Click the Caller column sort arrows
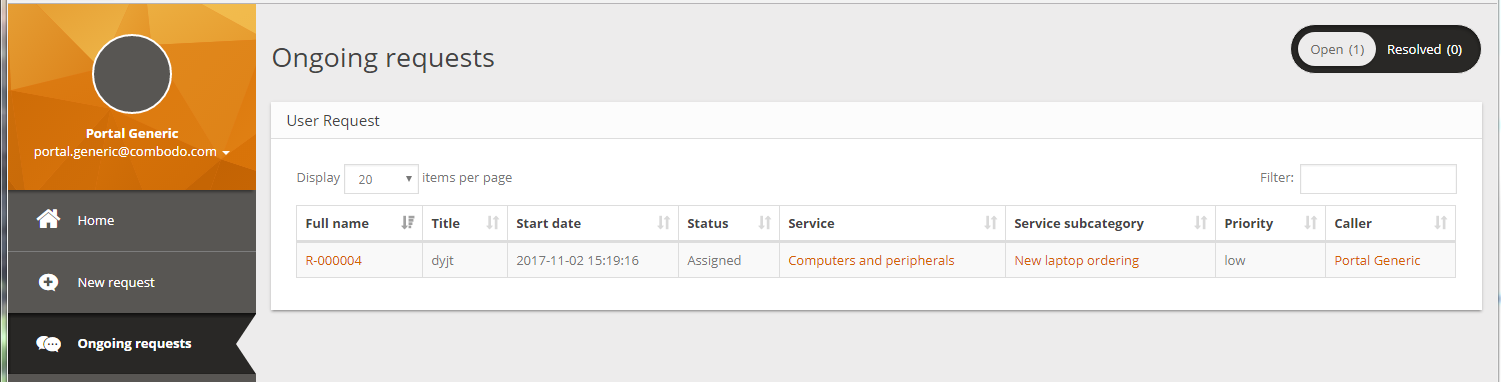This screenshot has height=382, width=1501. (1441, 223)
